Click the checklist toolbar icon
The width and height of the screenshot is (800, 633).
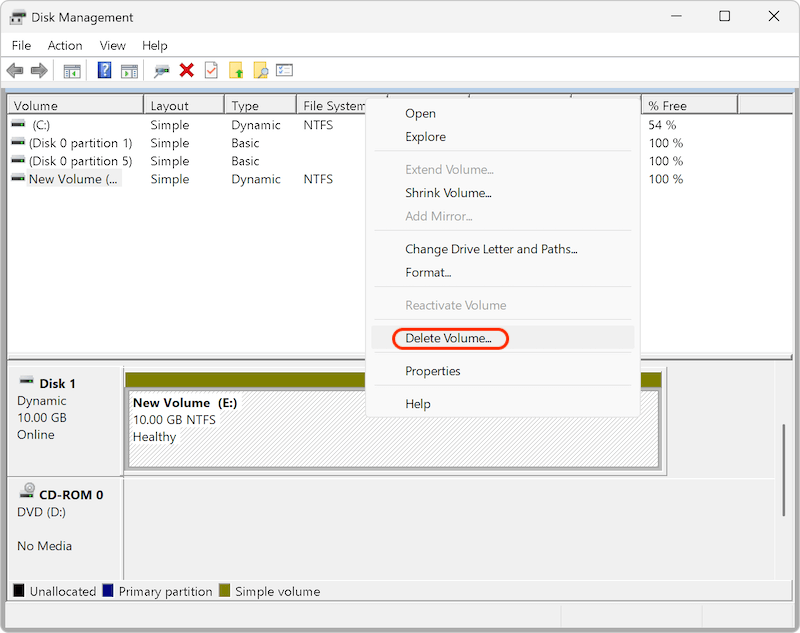point(285,70)
